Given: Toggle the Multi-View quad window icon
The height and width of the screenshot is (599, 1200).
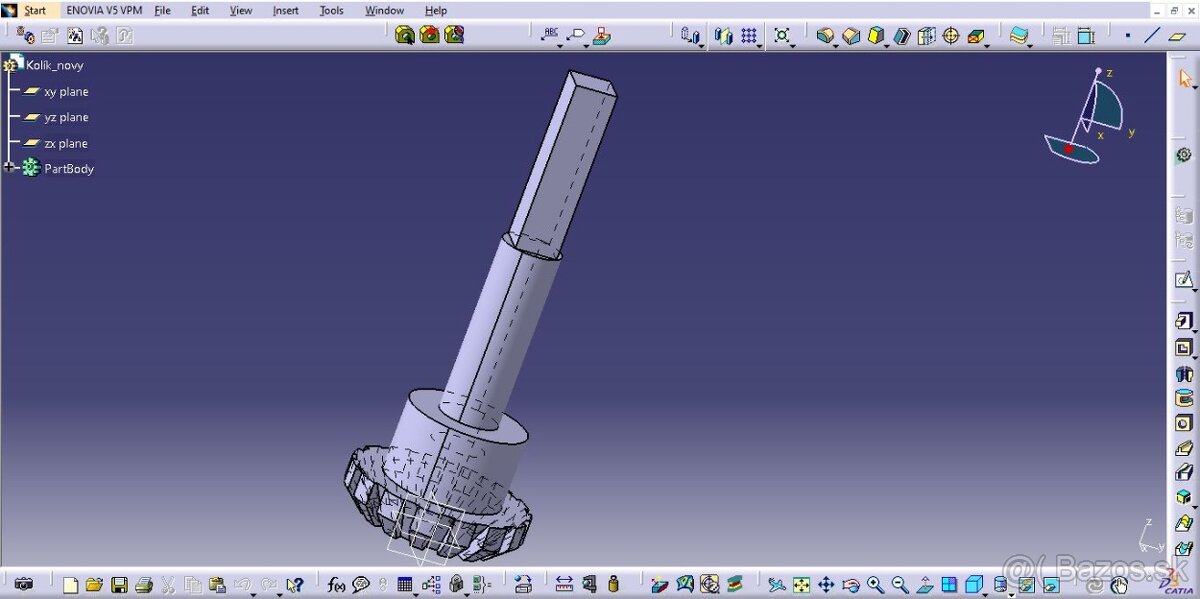Looking at the screenshot, I should click(949, 585).
